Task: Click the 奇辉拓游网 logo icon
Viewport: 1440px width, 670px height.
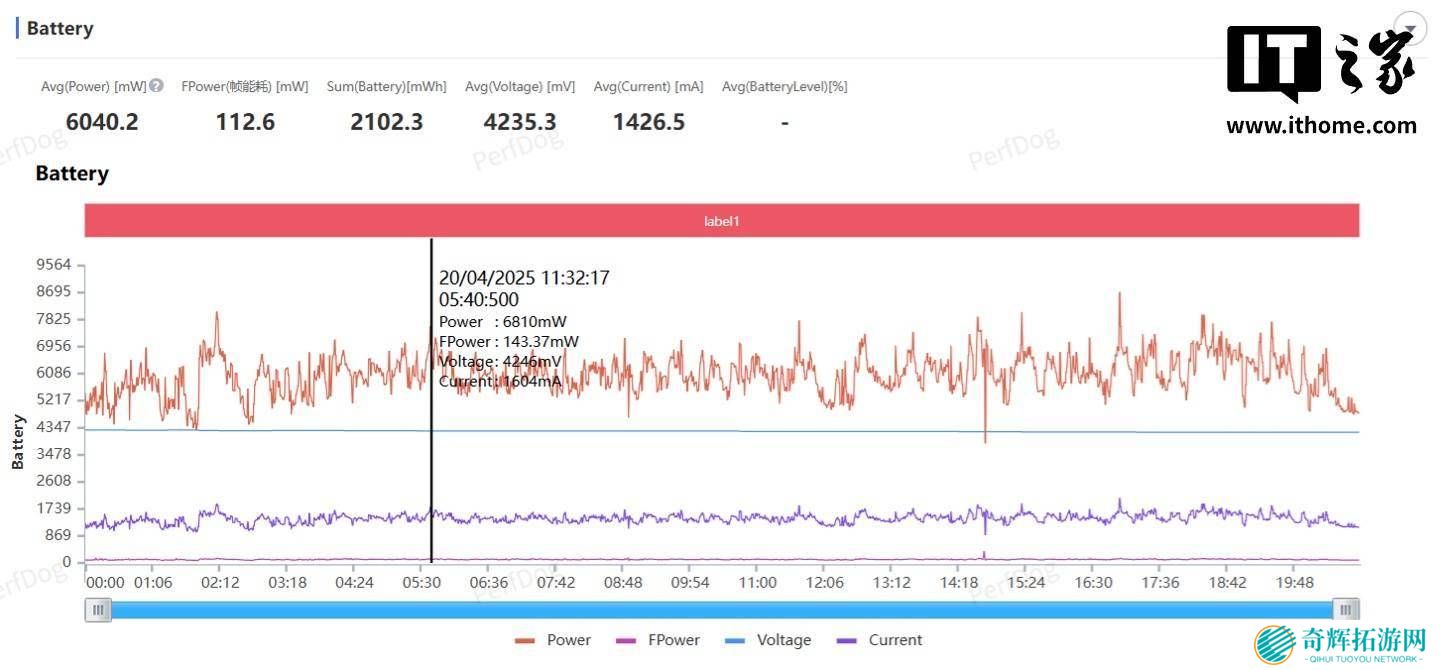Action: pyautogui.click(x=1274, y=644)
